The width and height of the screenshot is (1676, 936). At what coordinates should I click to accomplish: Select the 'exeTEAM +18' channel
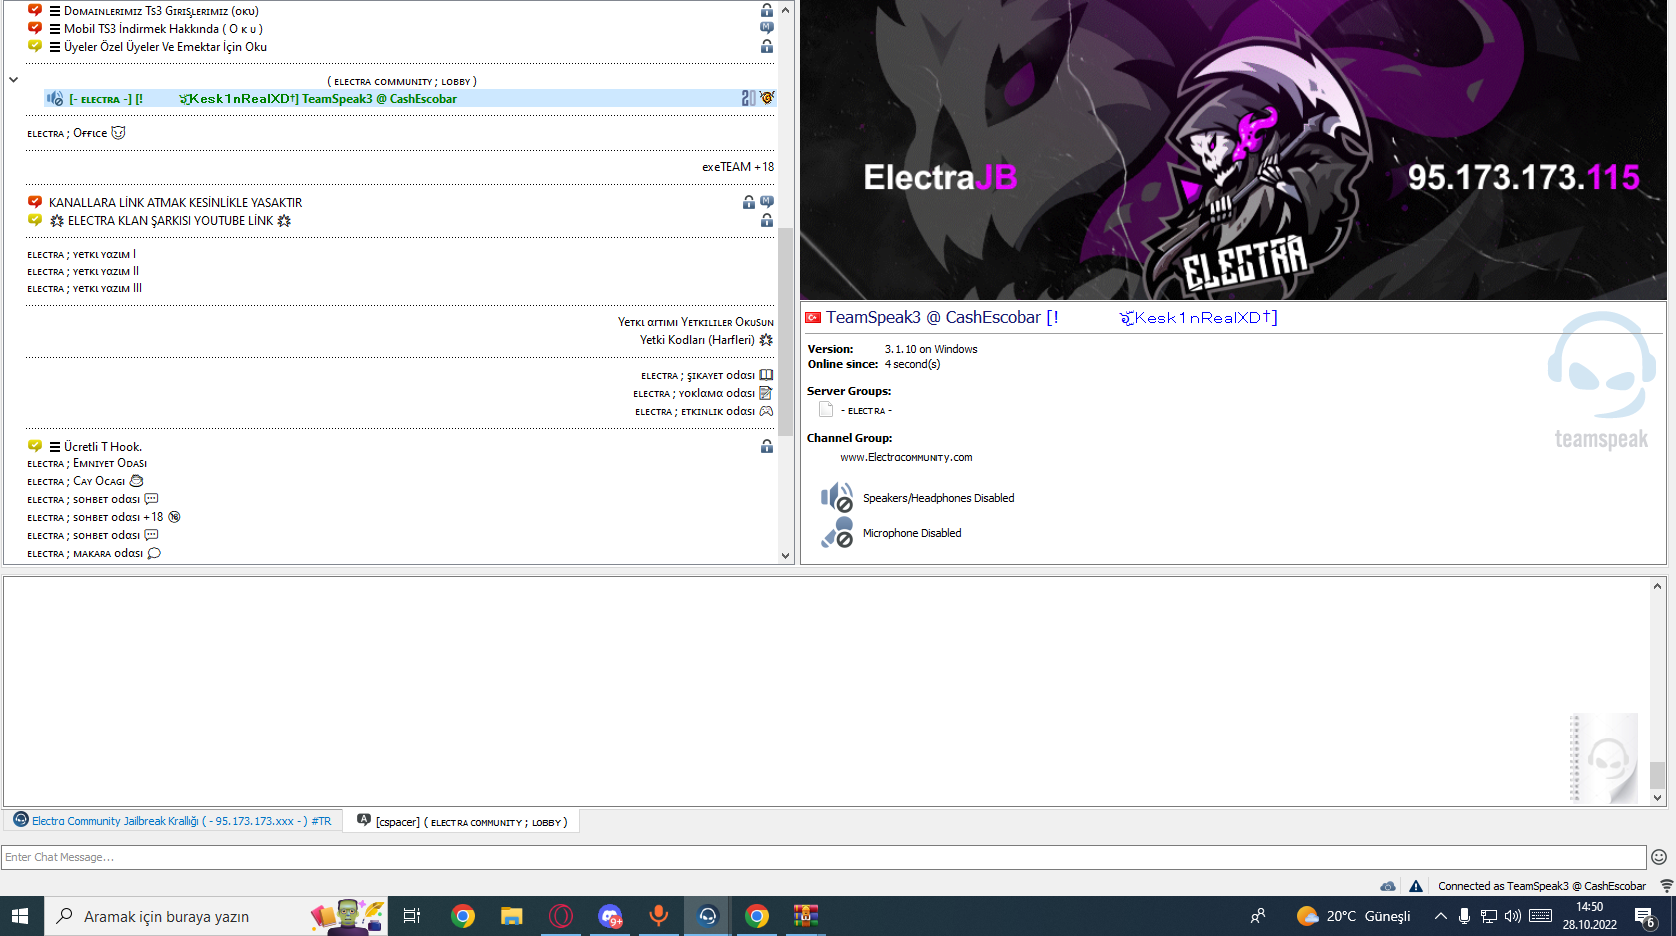(x=738, y=167)
